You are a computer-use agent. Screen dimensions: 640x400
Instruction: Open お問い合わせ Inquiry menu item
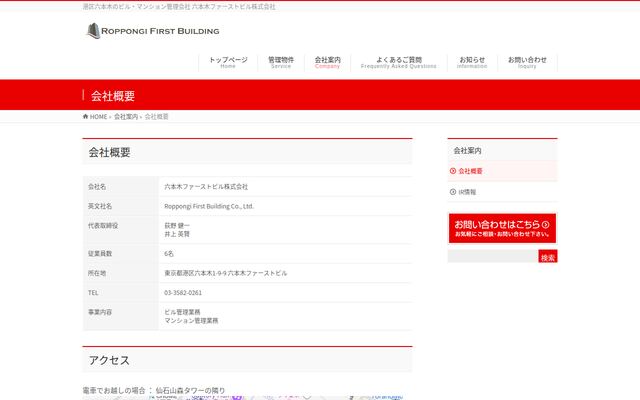(527, 62)
